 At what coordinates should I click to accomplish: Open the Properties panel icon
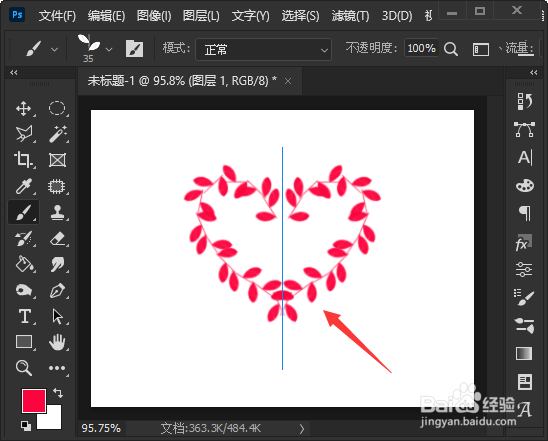tap(525, 382)
